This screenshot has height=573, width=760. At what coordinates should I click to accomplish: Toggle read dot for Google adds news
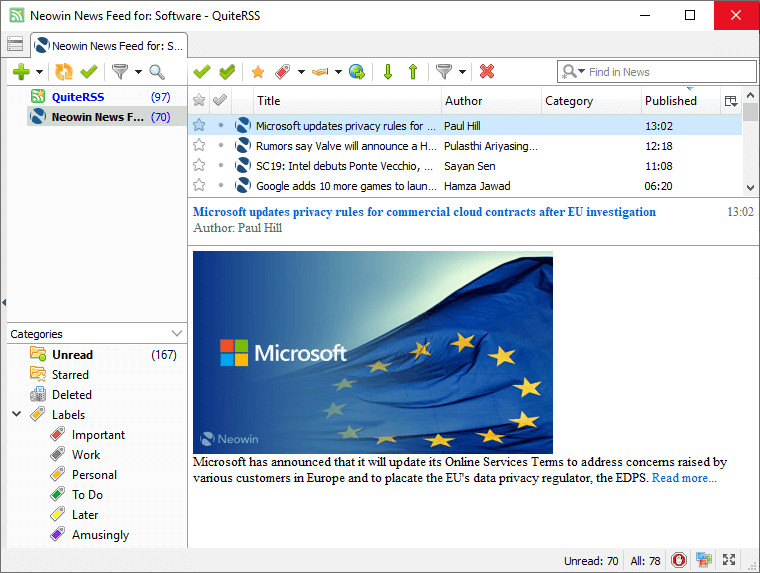(x=221, y=185)
